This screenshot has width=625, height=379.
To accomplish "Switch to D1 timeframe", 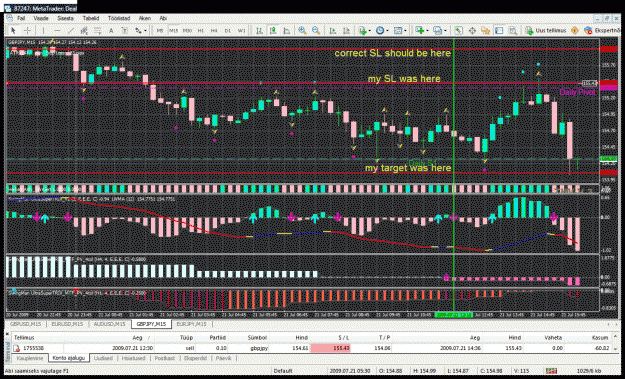I will click(228, 31).
